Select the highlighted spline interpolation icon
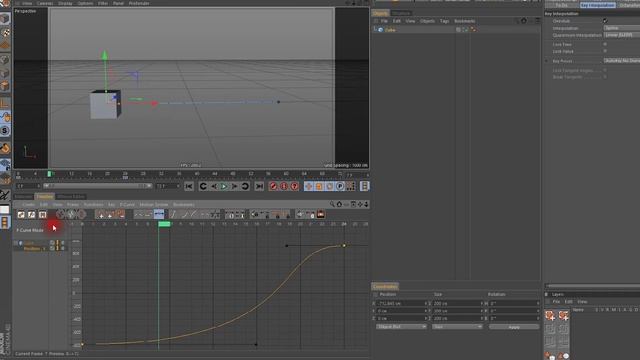Image resolution: width=640 pixels, height=360 pixels. click(x=159, y=214)
